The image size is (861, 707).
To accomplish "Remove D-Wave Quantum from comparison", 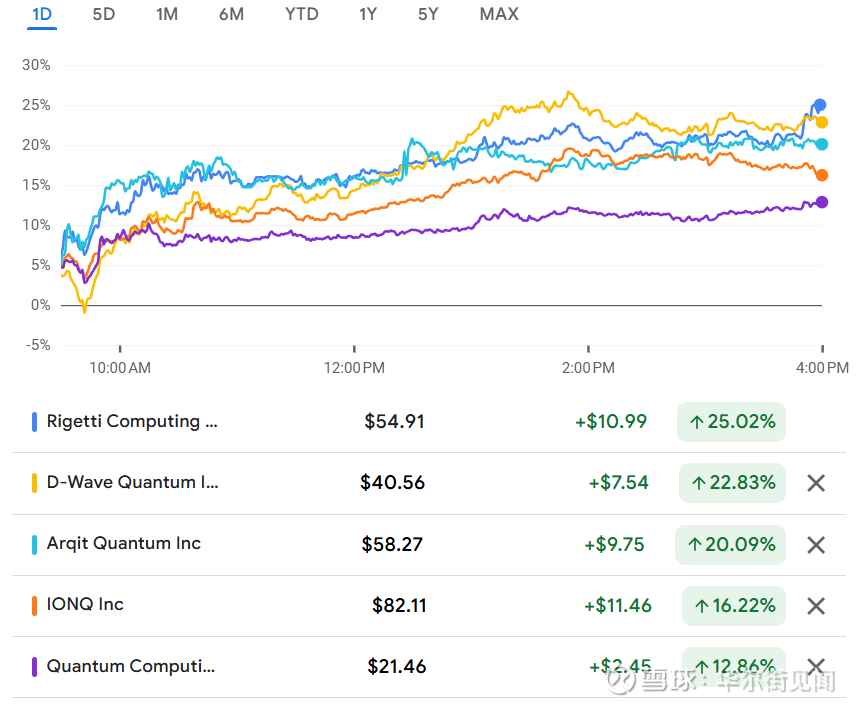I will [816, 483].
